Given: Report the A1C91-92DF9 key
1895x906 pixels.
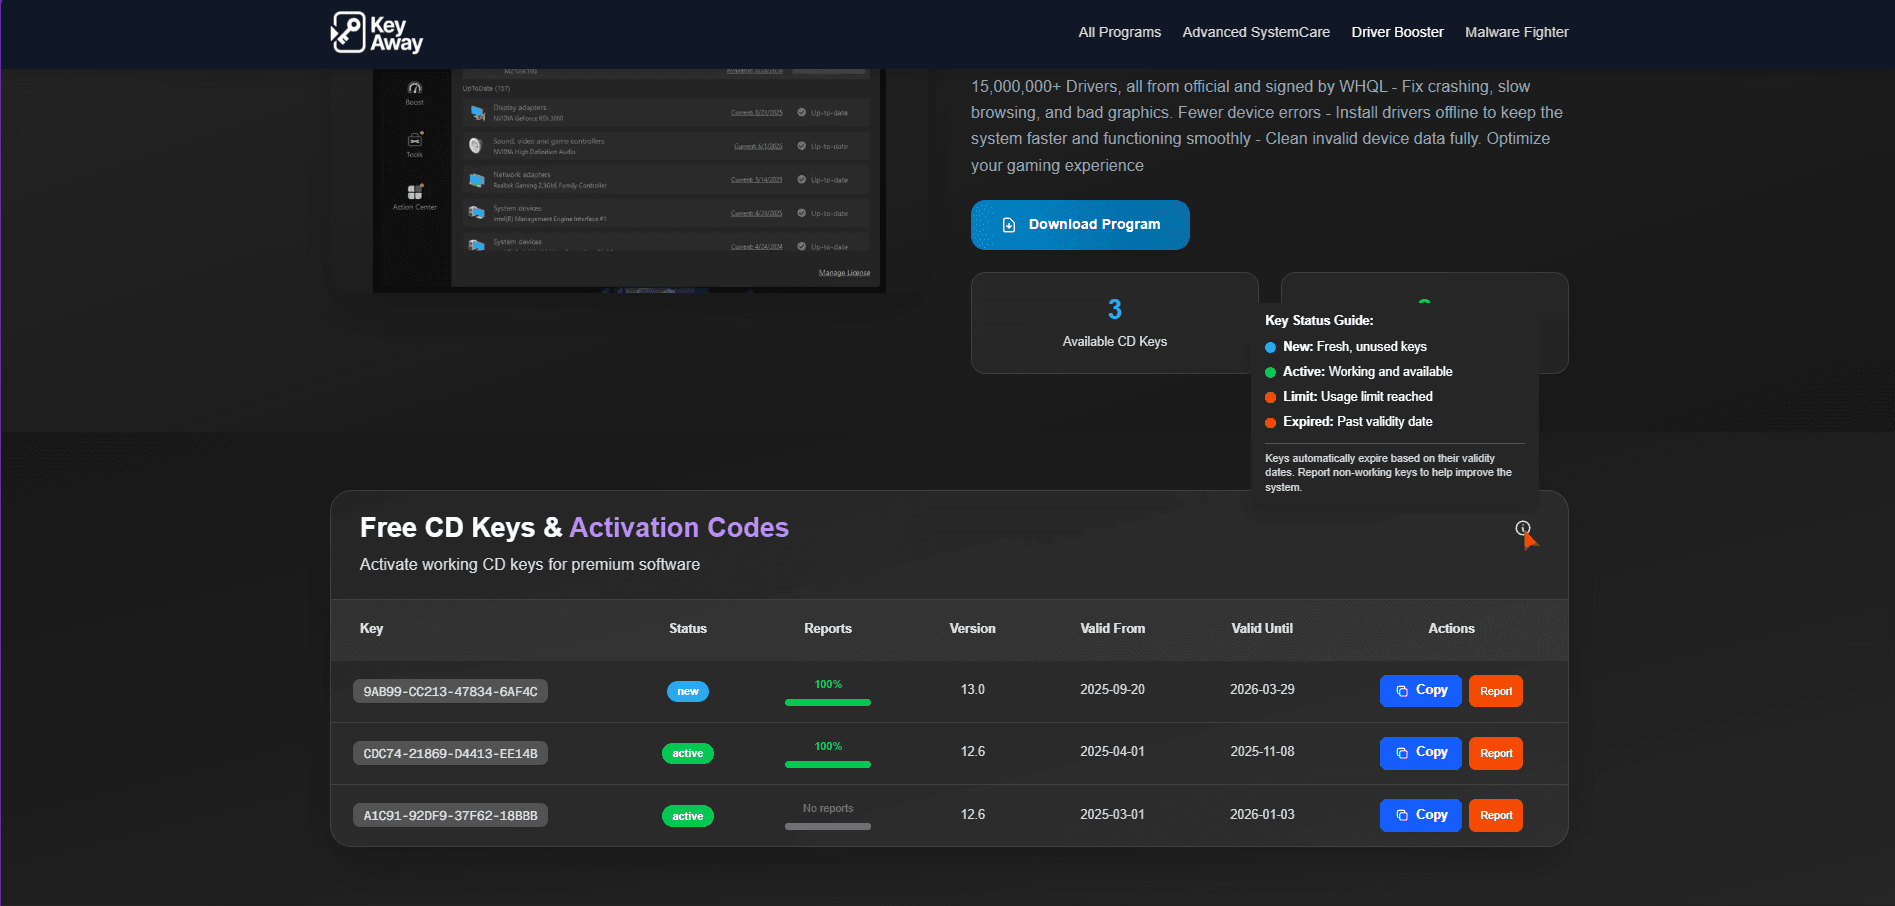Looking at the screenshot, I should 1495,815.
